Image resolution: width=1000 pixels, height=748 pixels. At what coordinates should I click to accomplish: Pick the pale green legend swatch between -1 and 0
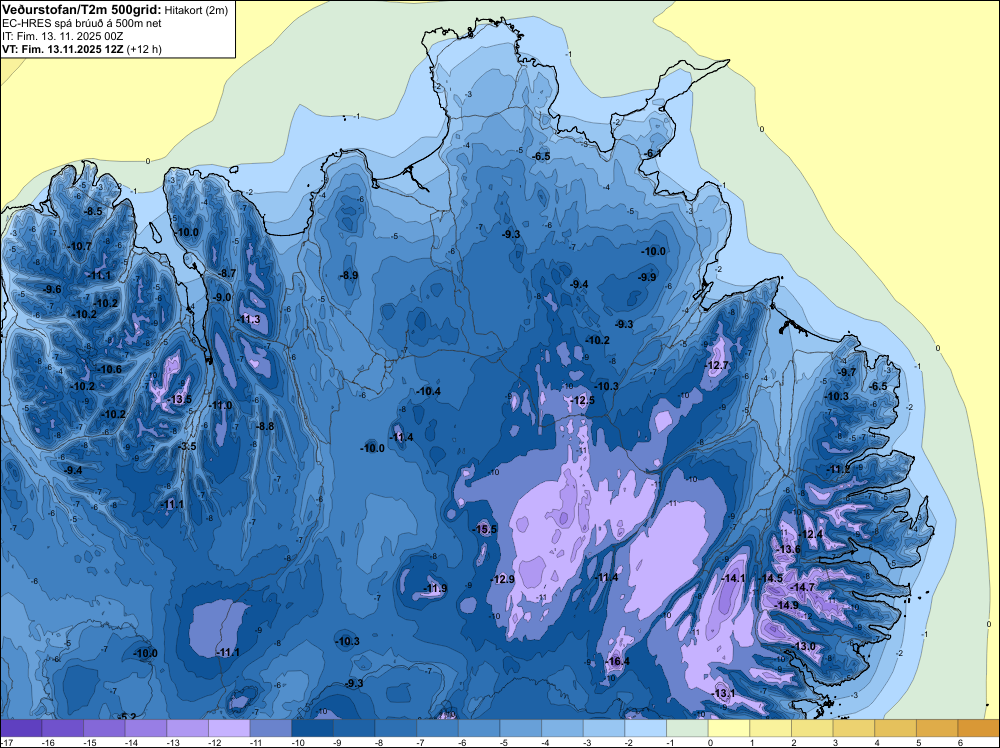tap(687, 728)
